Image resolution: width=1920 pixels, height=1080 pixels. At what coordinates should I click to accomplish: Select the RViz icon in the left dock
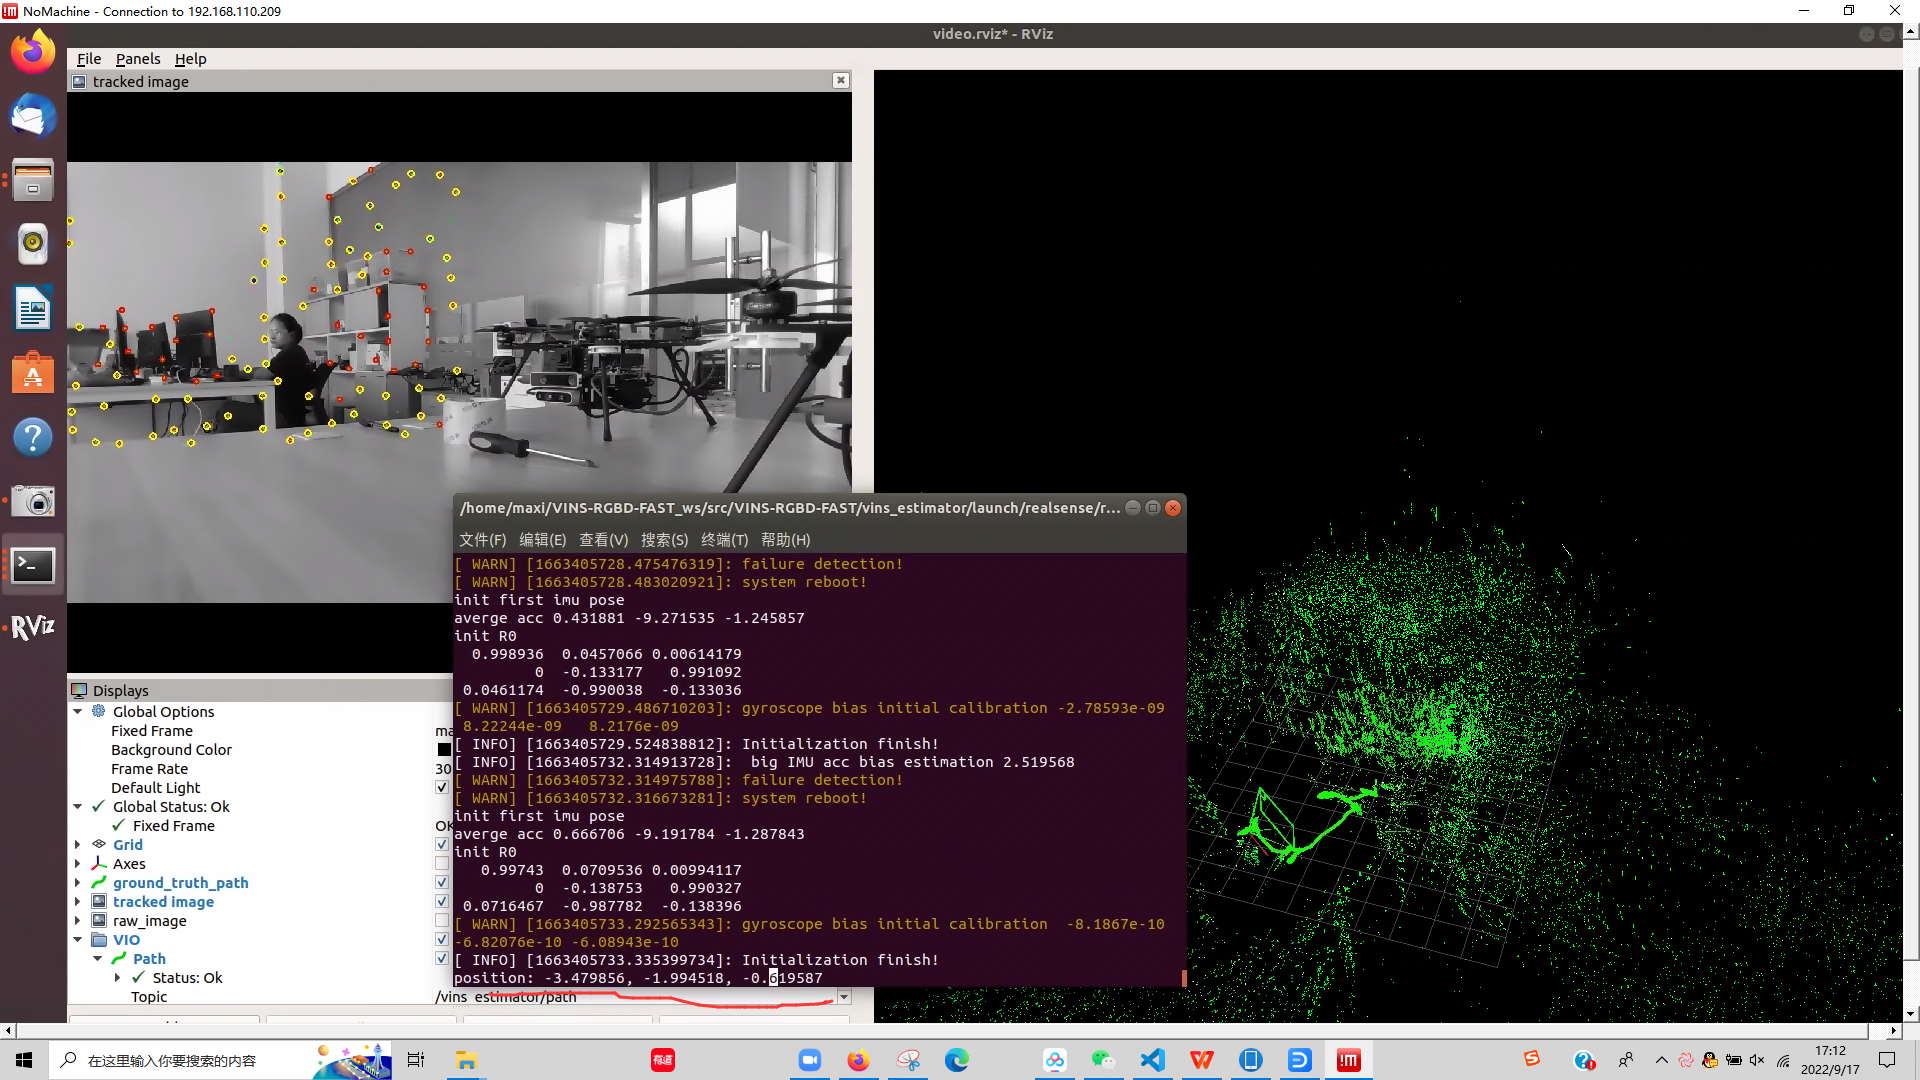(x=33, y=625)
